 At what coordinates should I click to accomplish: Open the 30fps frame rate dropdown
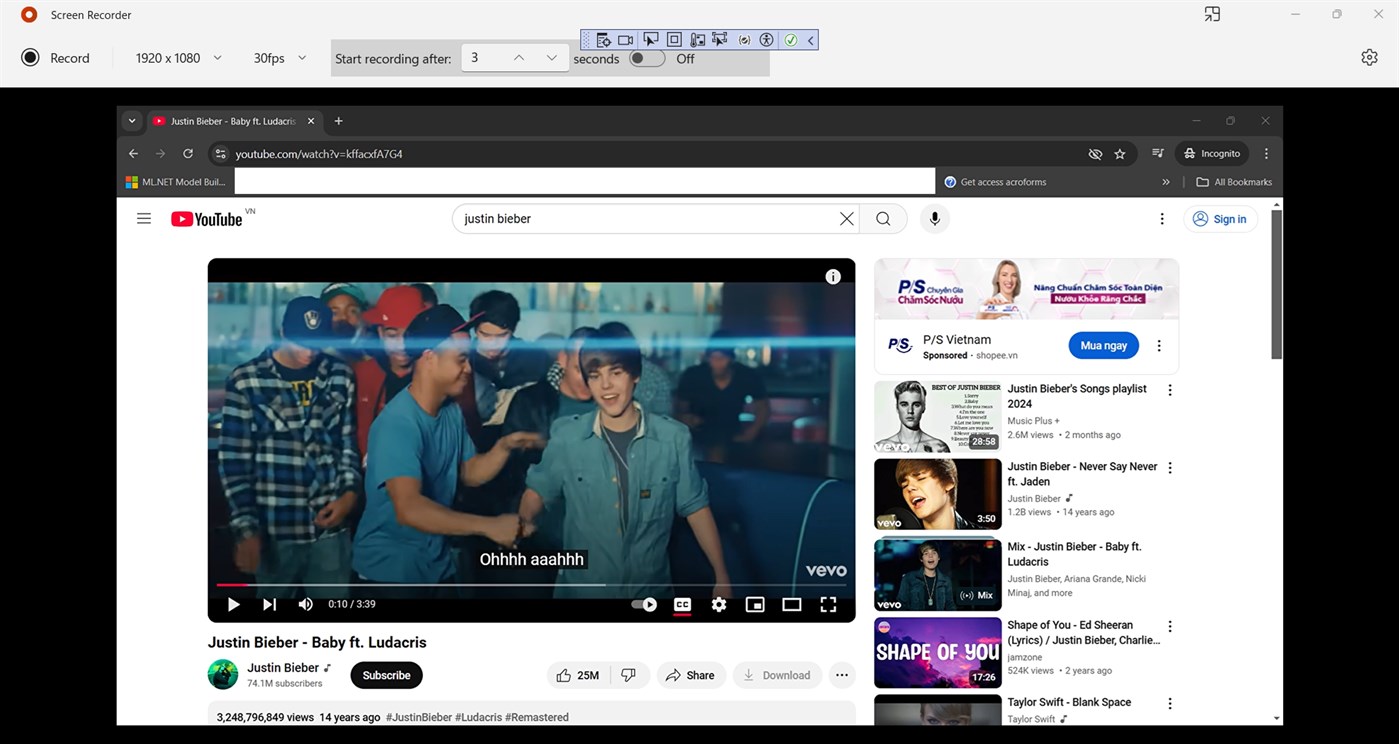[278, 58]
